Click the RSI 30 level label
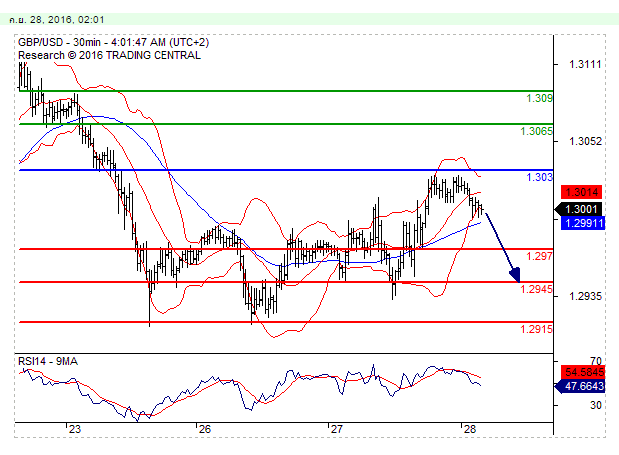Screen dimensions: 619x455 (x=596, y=405)
